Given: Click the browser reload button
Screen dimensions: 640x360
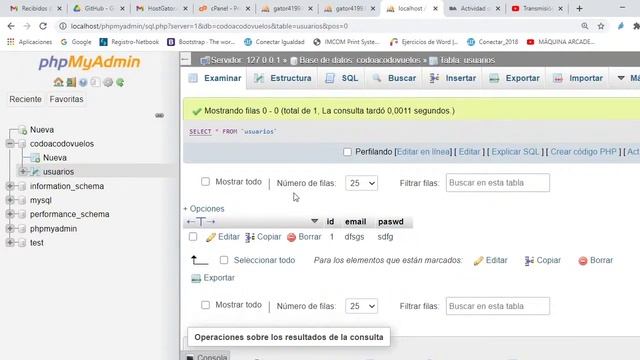Looking at the screenshot, I should 43,26.
